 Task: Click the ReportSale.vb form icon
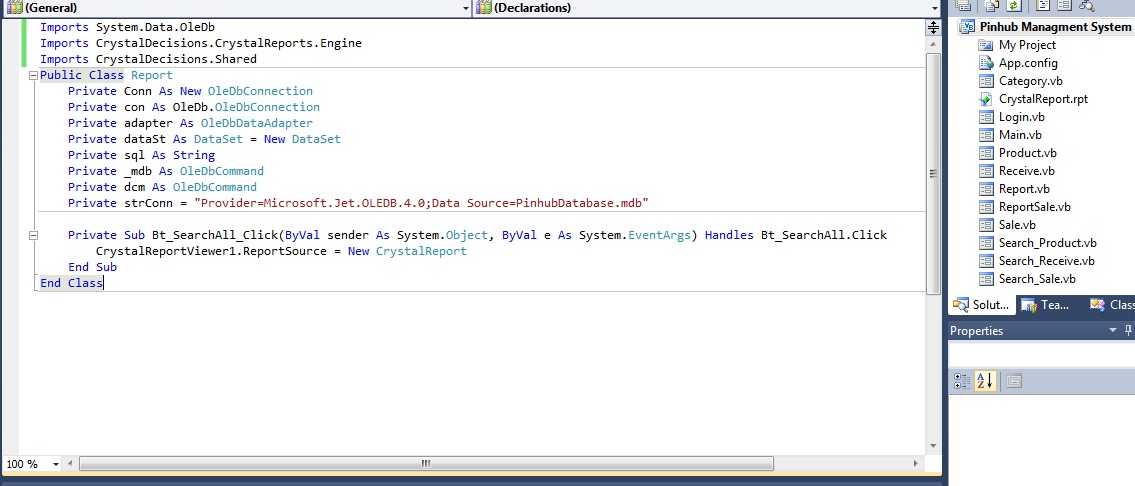point(985,207)
